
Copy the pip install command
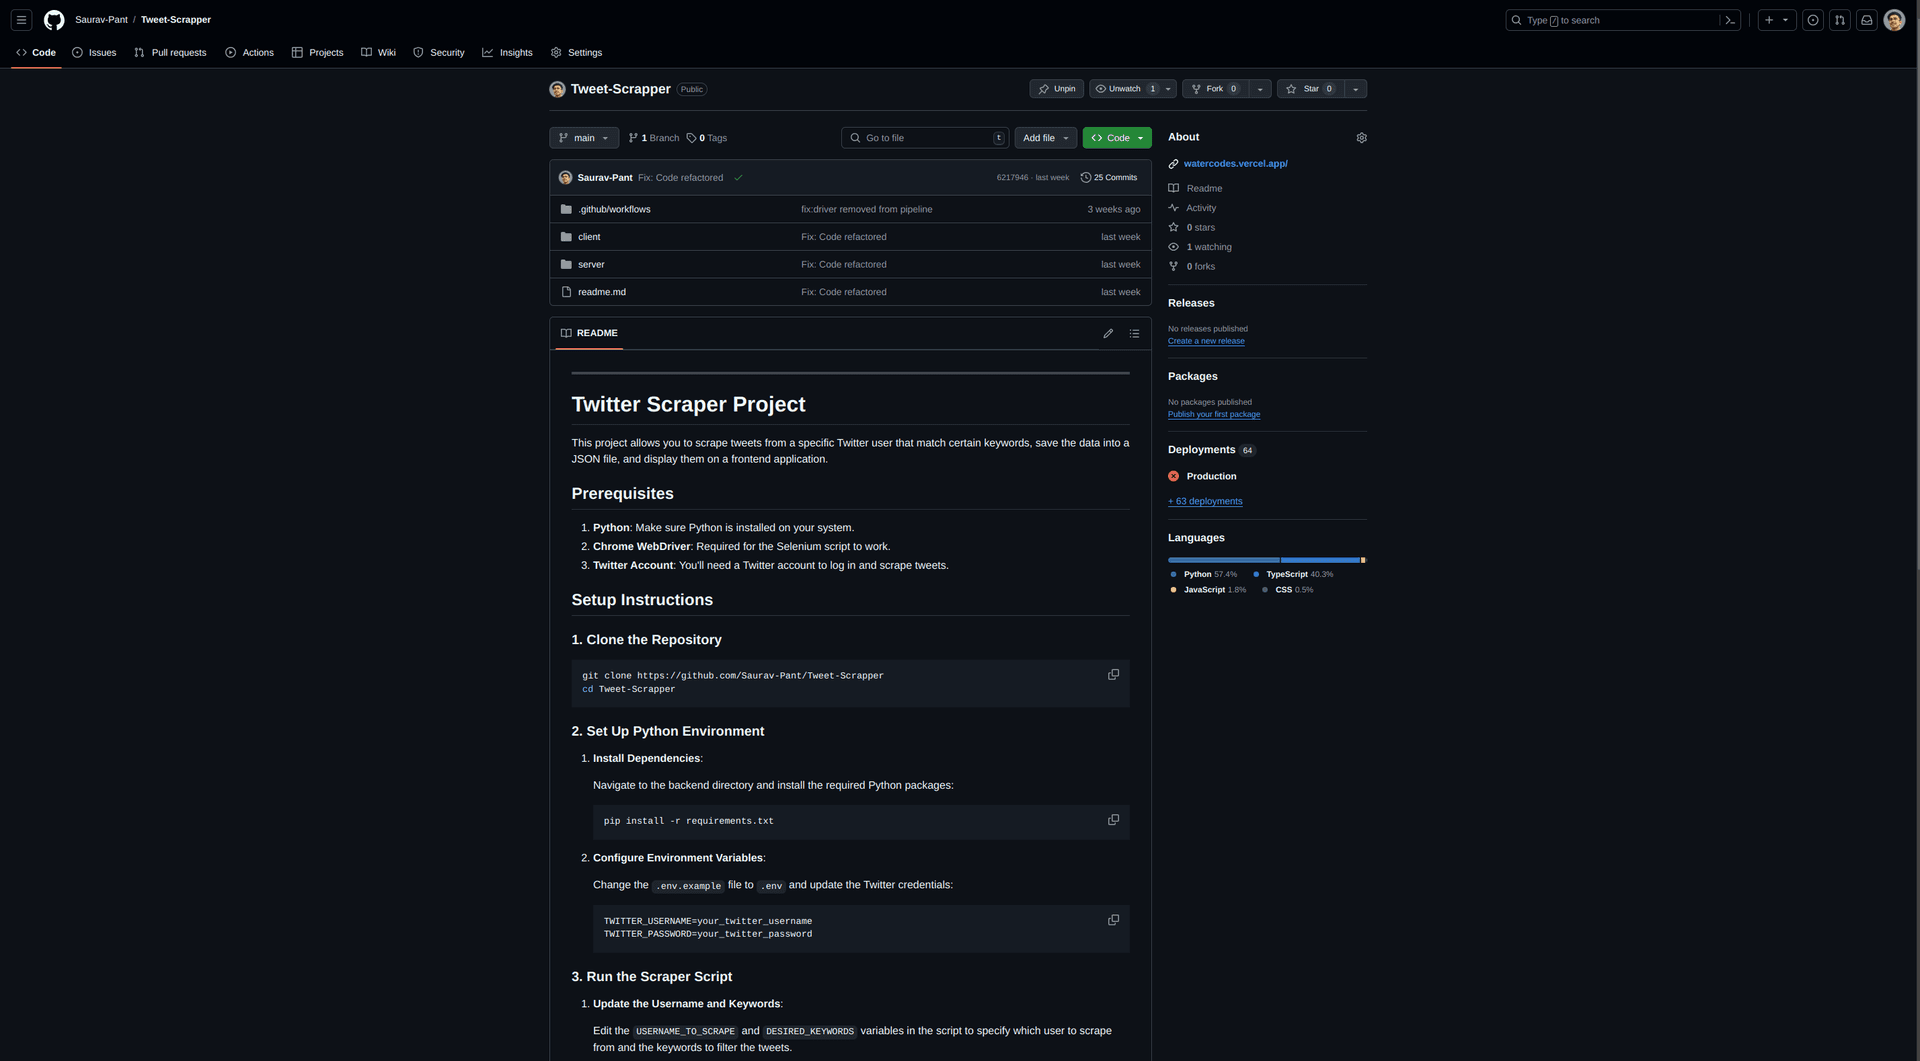point(1113,820)
